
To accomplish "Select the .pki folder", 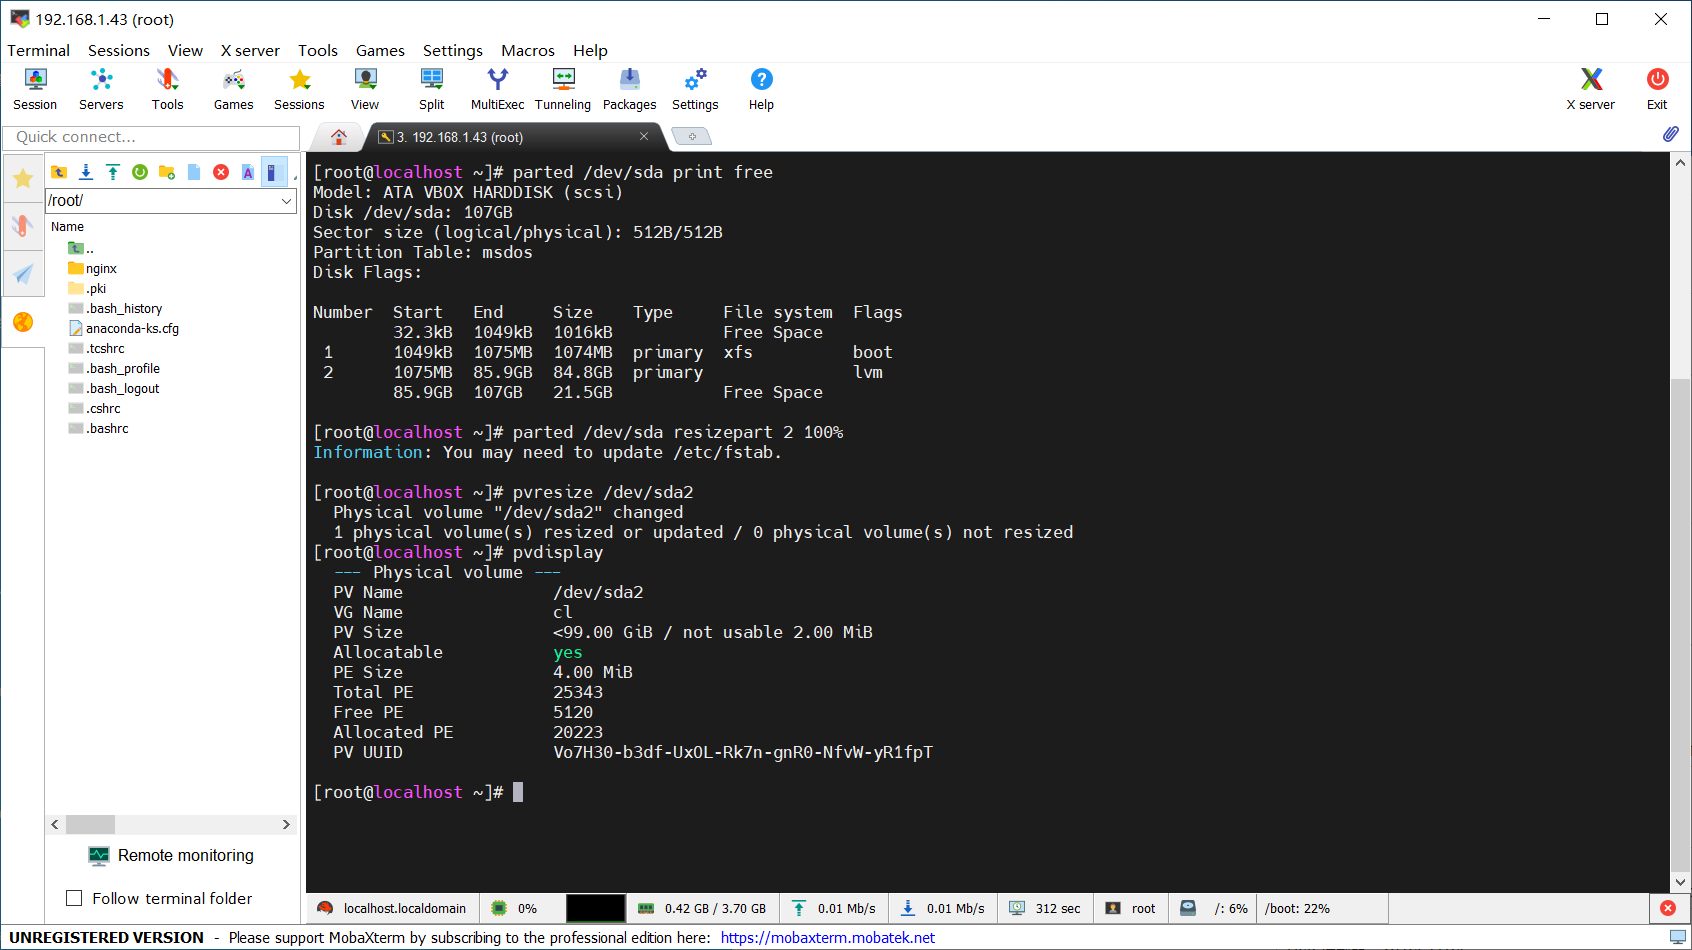I will click(x=87, y=288).
